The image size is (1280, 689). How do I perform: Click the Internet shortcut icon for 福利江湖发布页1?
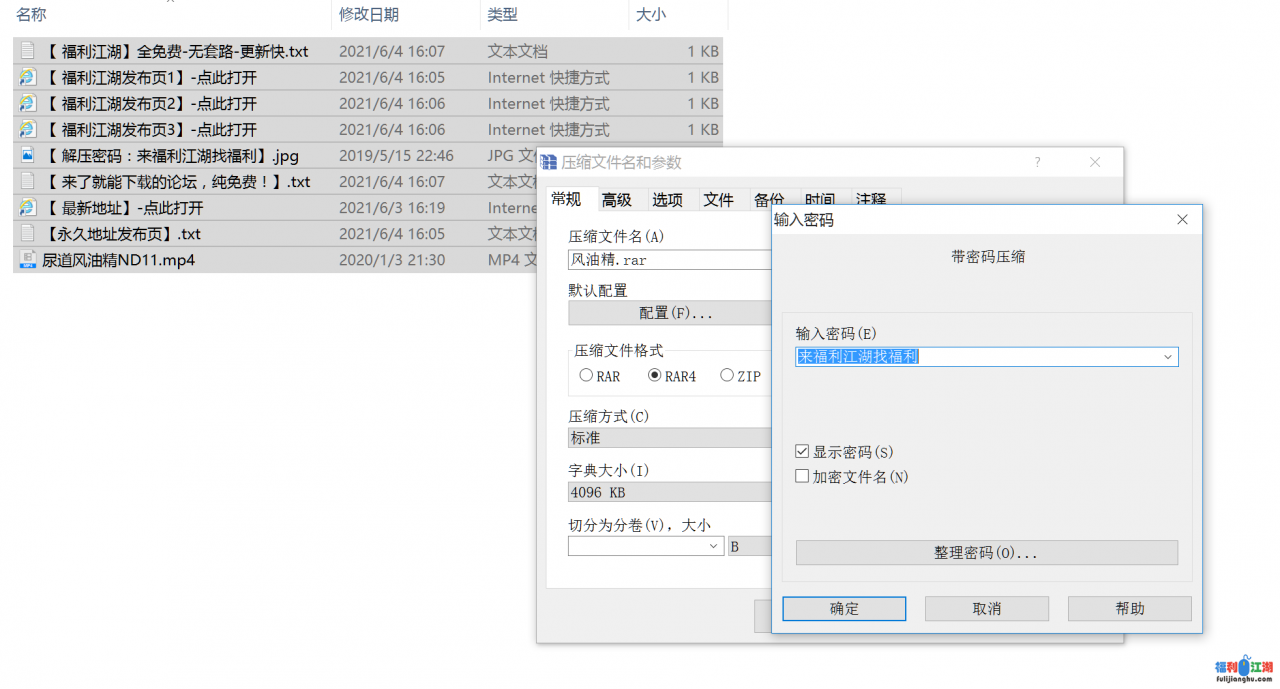coord(27,77)
